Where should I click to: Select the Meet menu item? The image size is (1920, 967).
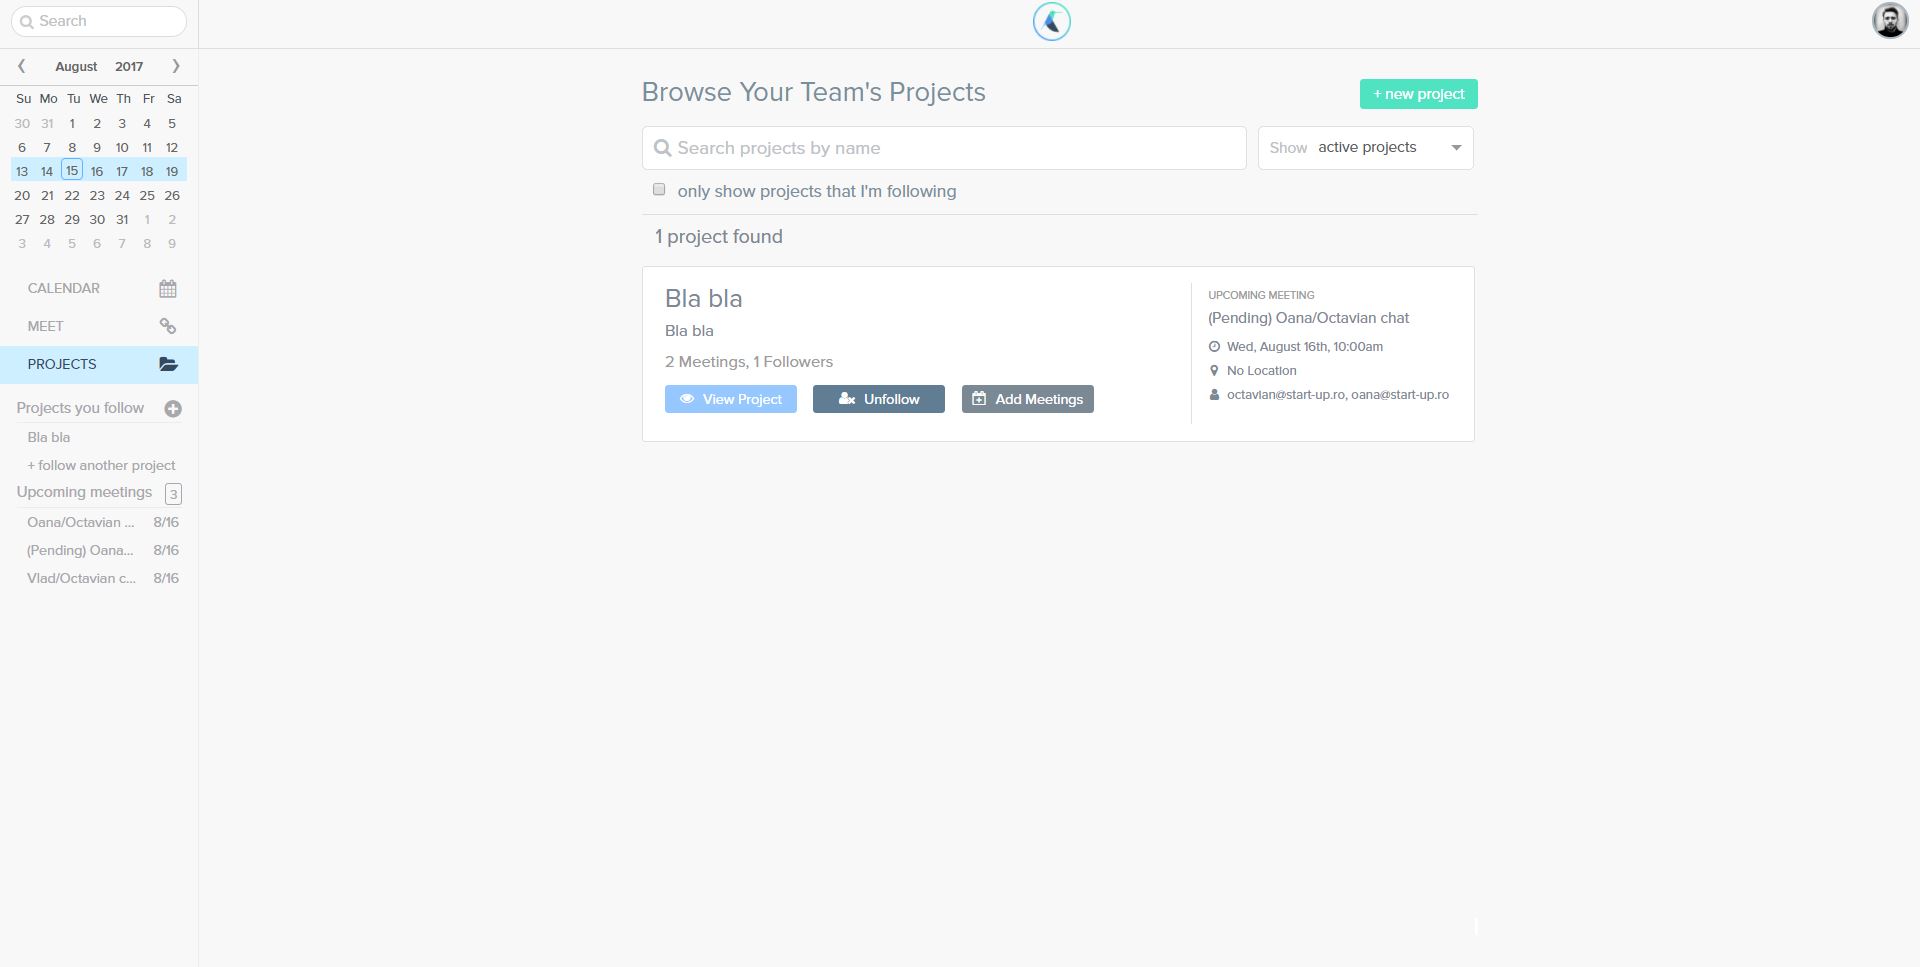45,326
